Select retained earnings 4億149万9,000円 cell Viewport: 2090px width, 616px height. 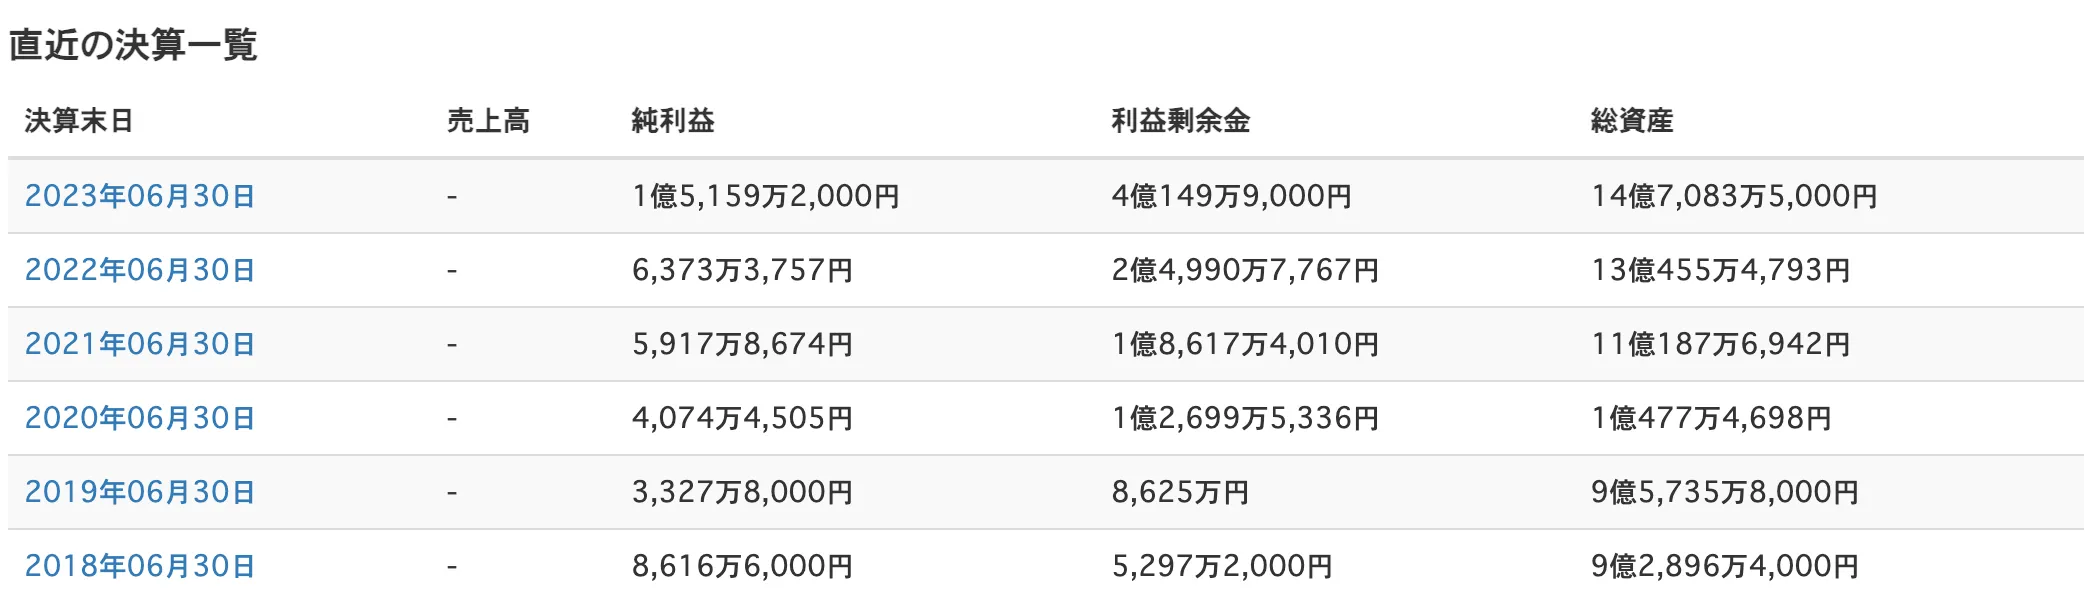pos(1232,196)
